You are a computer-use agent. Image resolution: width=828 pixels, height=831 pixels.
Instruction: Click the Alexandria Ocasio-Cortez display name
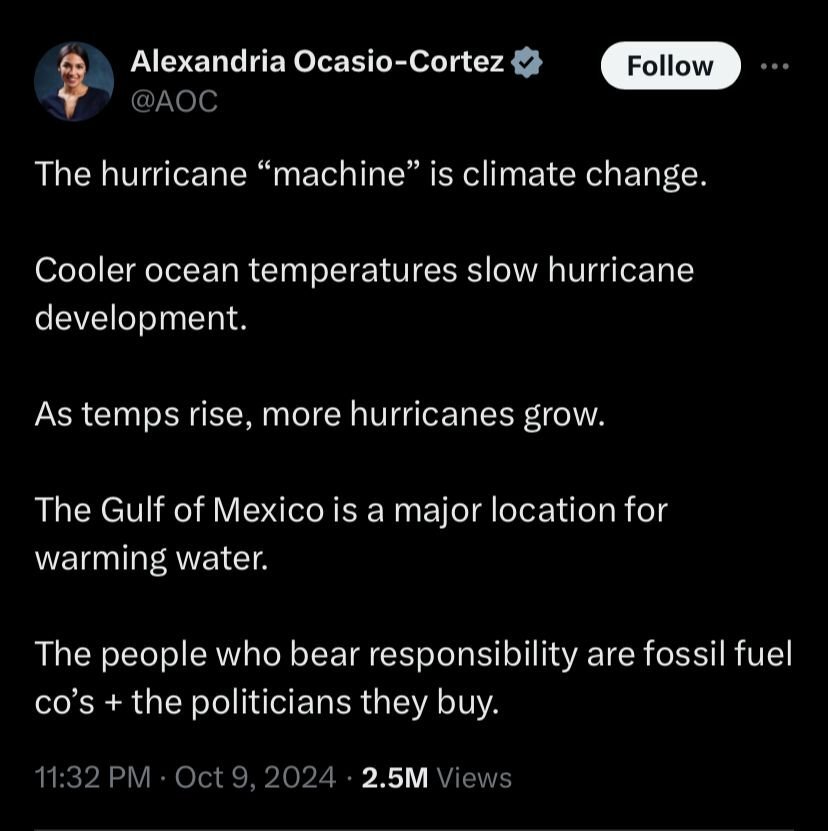[x=318, y=64]
